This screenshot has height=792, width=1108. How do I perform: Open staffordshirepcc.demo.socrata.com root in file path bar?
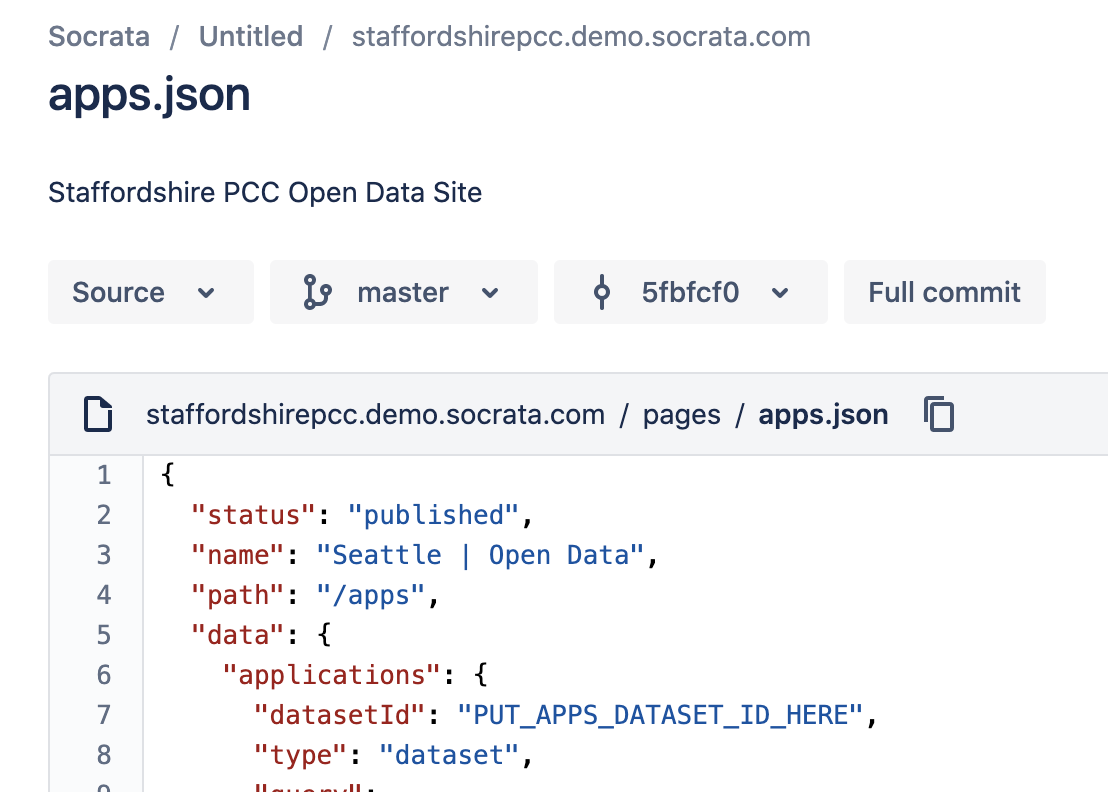point(375,415)
